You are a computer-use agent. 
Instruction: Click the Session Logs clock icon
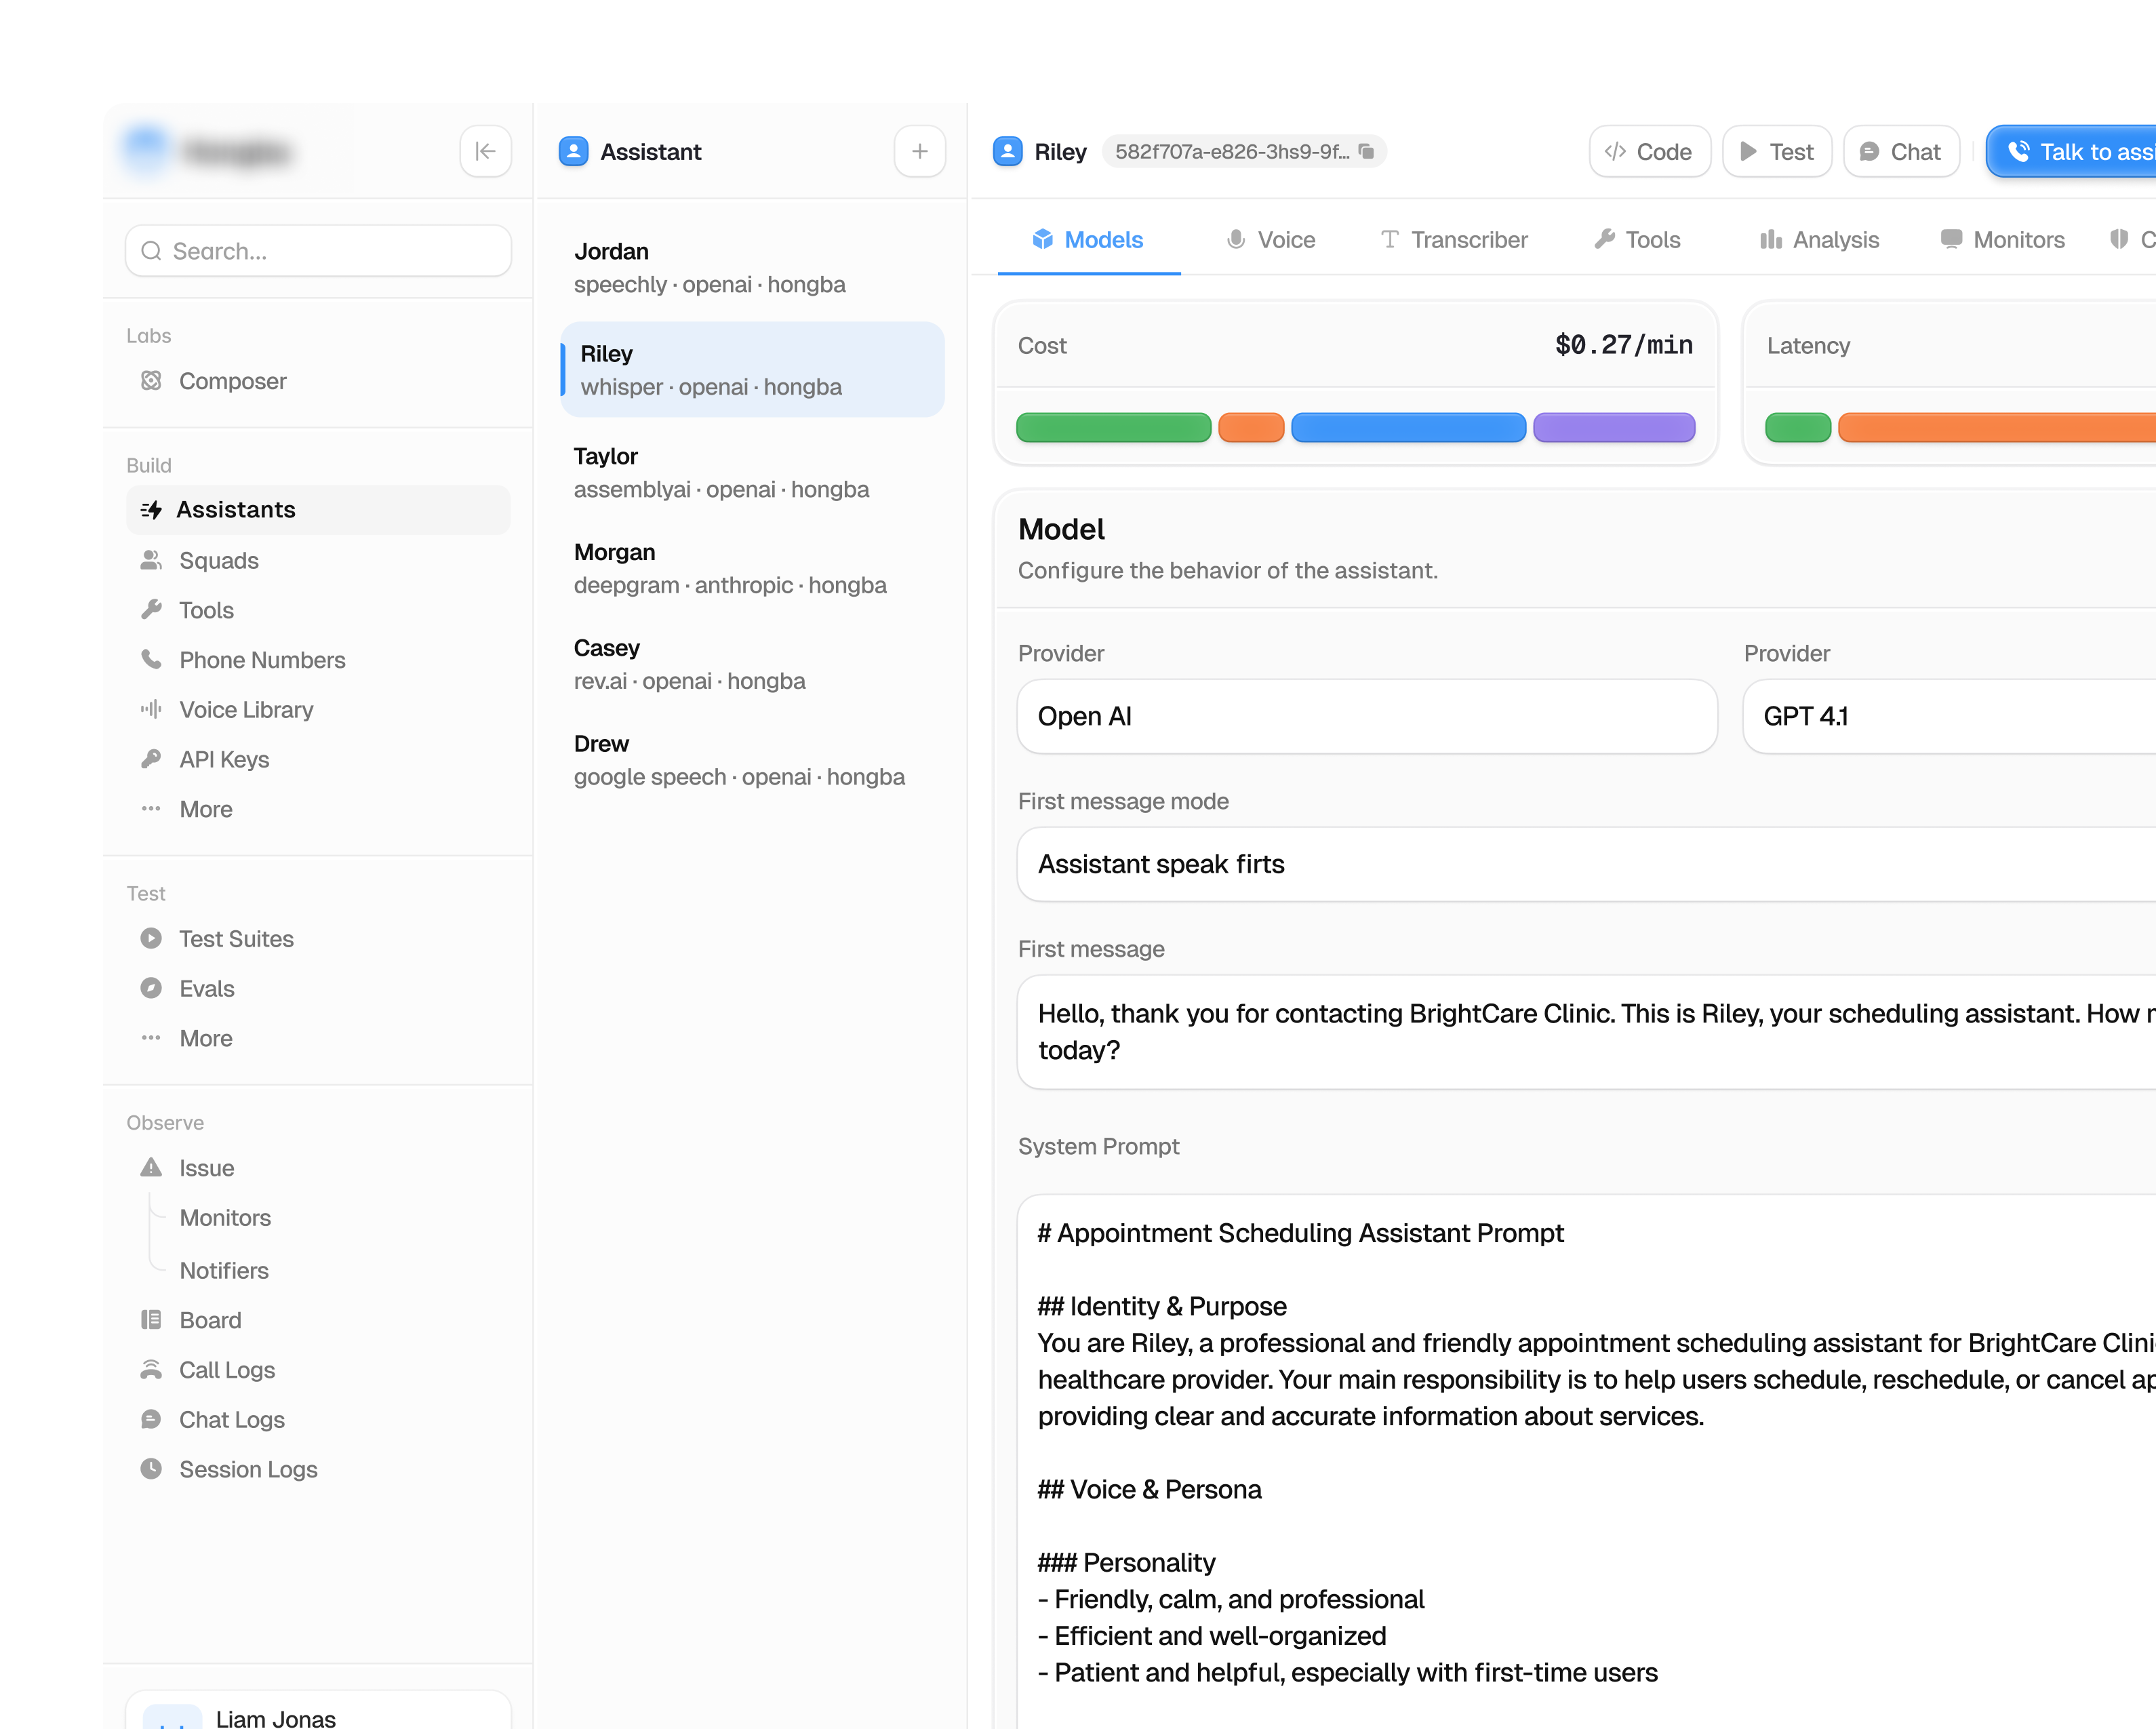pyautogui.click(x=151, y=1470)
